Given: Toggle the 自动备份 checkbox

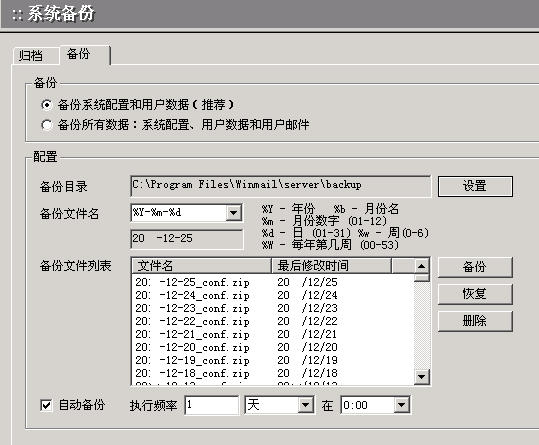Looking at the screenshot, I should point(46,405).
